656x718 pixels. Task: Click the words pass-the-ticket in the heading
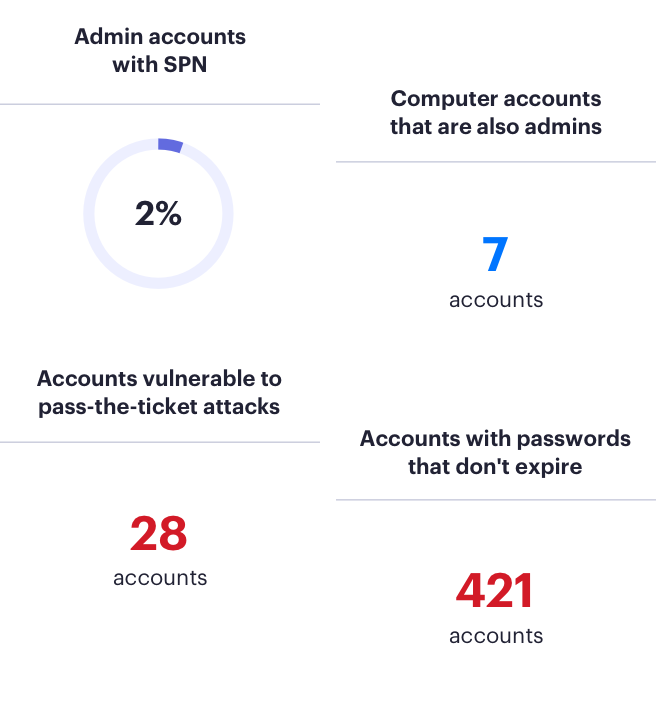click(x=119, y=407)
